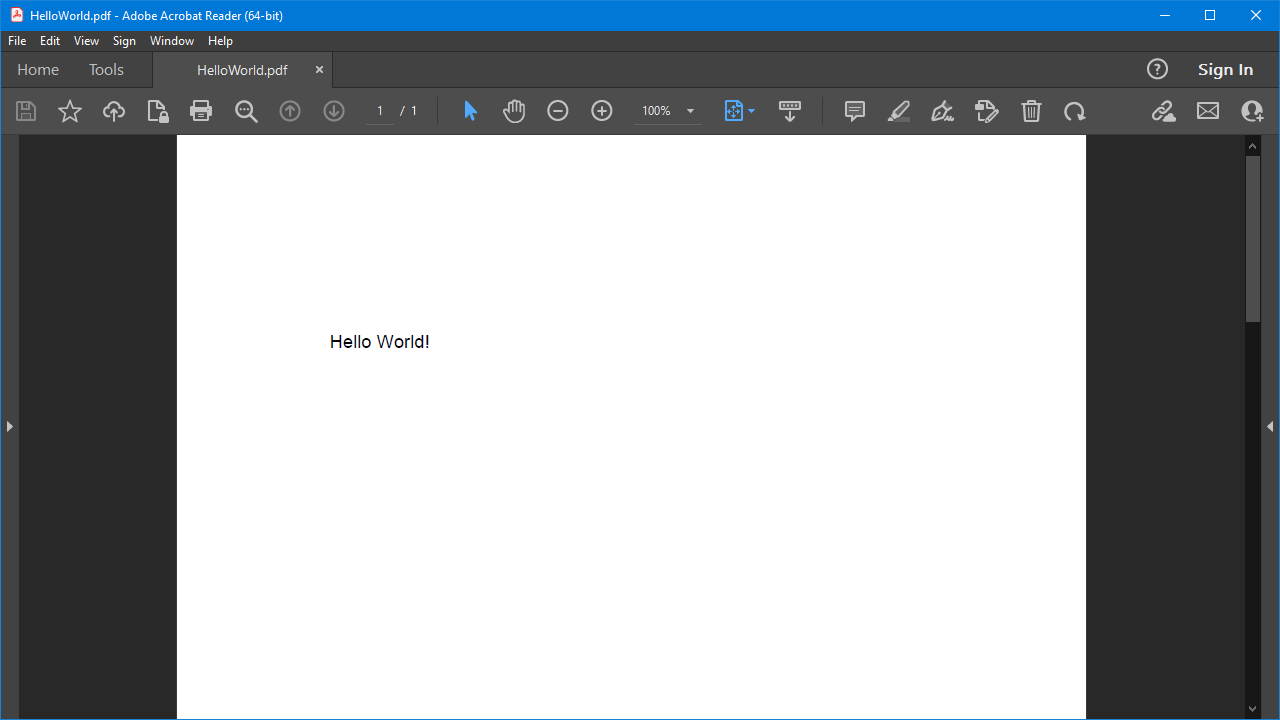Open the 100% zoom level dropdown
Image resolution: width=1280 pixels, height=720 pixels.
(690, 111)
